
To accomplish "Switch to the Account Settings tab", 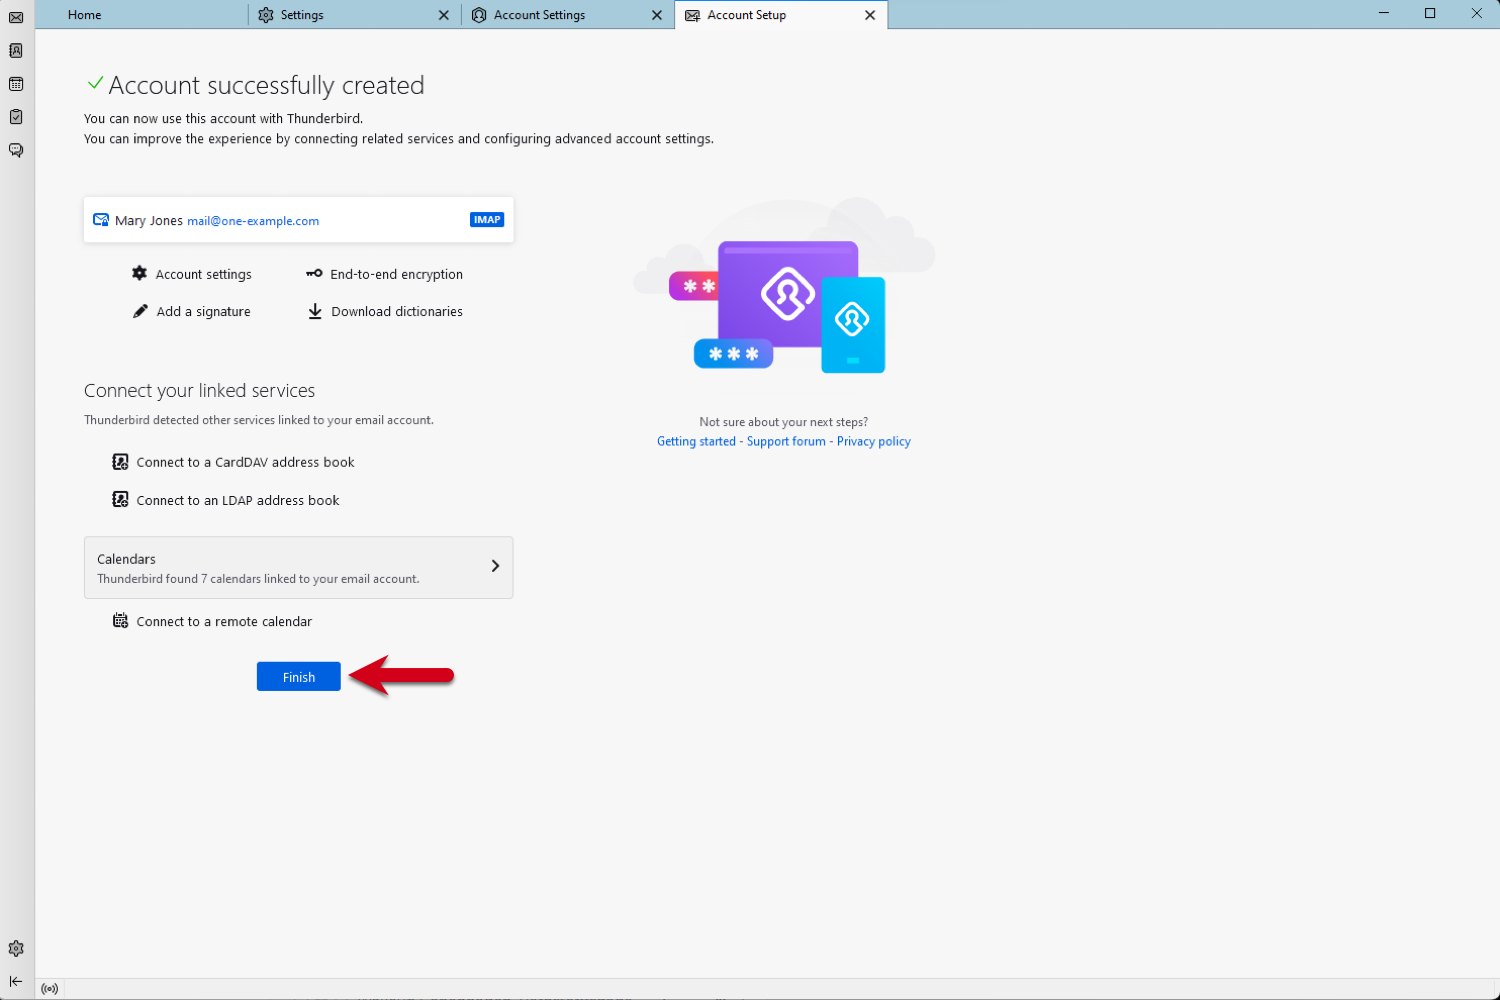I will (x=539, y=15).
